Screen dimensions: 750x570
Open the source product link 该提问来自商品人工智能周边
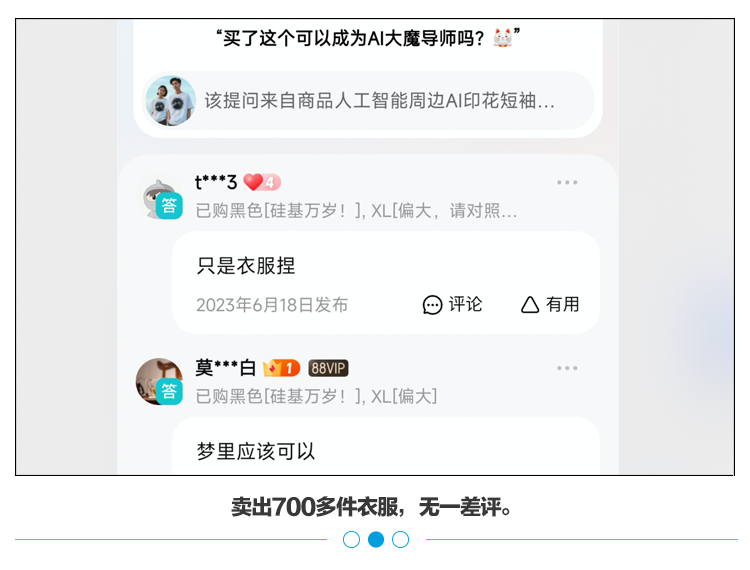pyautogui.click(x=368, y=101)
